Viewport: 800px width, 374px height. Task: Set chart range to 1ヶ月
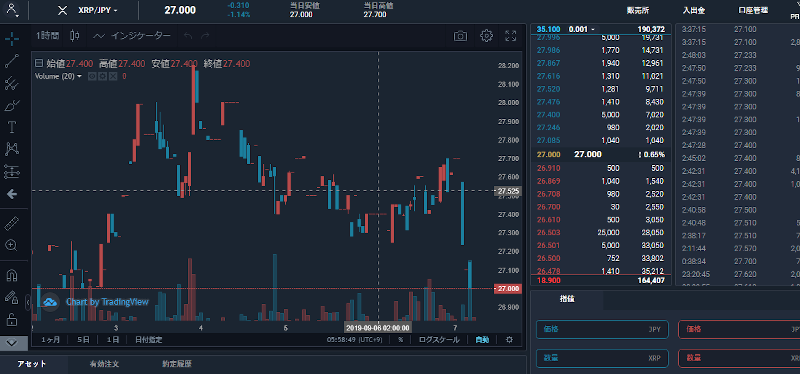51,340
